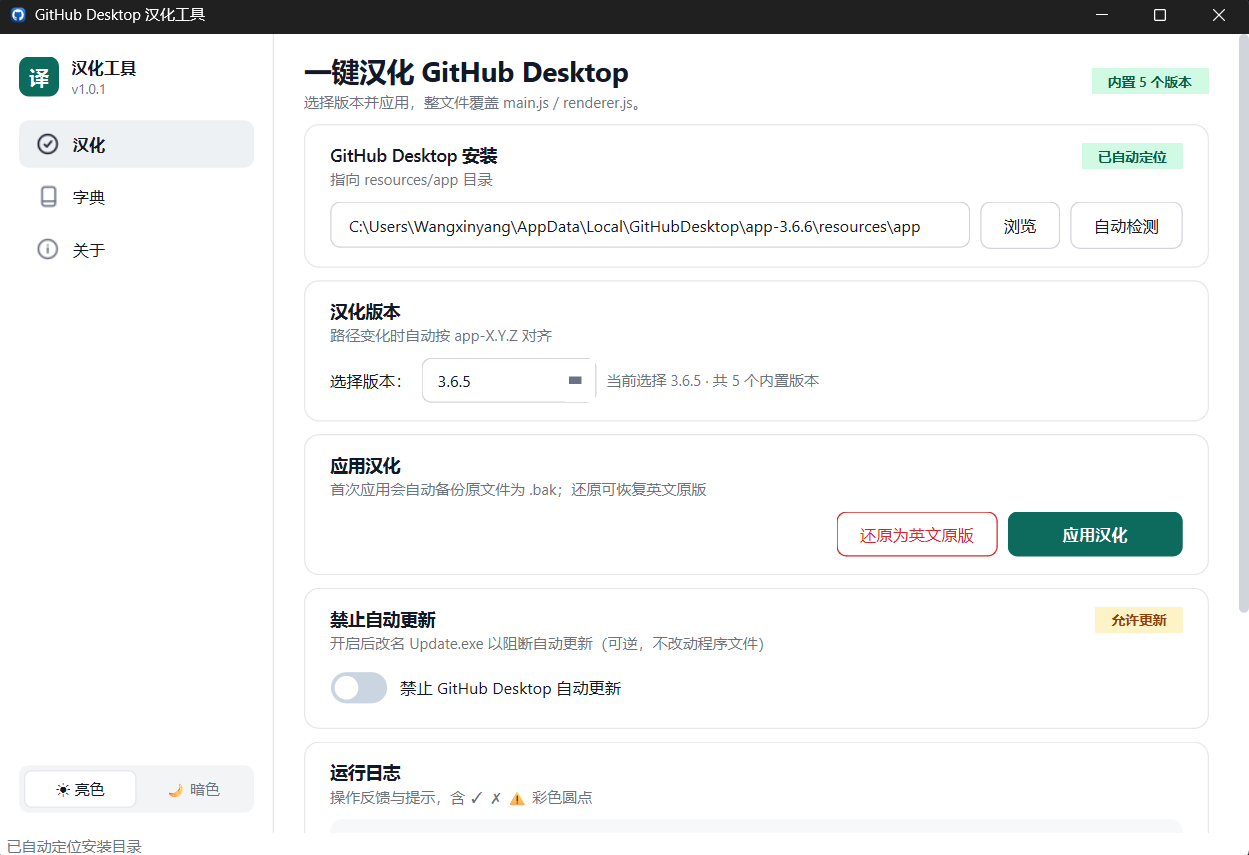
Task: Switch to 亮色 light theme
Action: click(80, 789)
